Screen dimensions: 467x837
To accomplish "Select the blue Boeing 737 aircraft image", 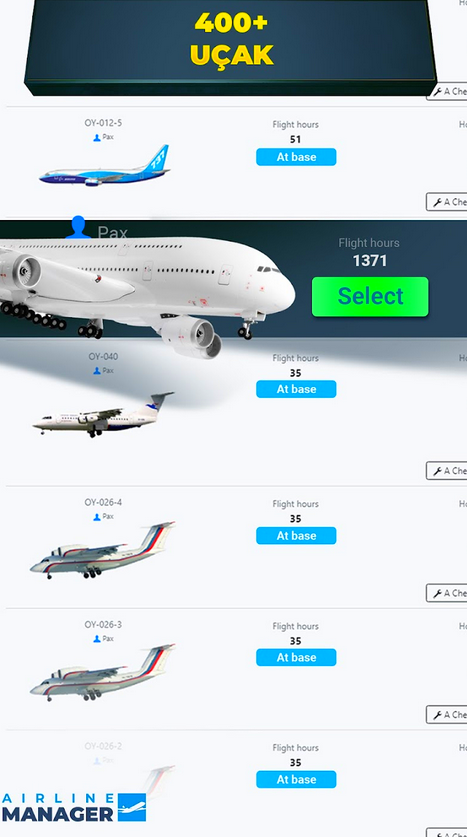I will [105, 166].
